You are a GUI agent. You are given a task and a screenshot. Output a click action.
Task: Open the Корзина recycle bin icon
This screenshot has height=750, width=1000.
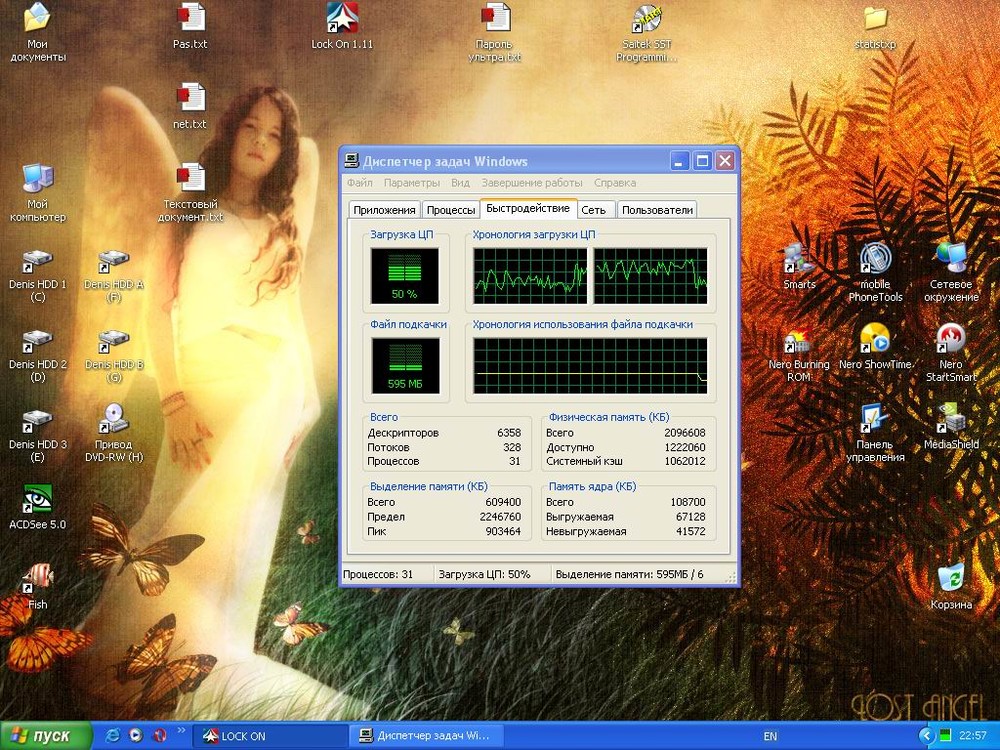pyautogui.click(x=950, y=578)
